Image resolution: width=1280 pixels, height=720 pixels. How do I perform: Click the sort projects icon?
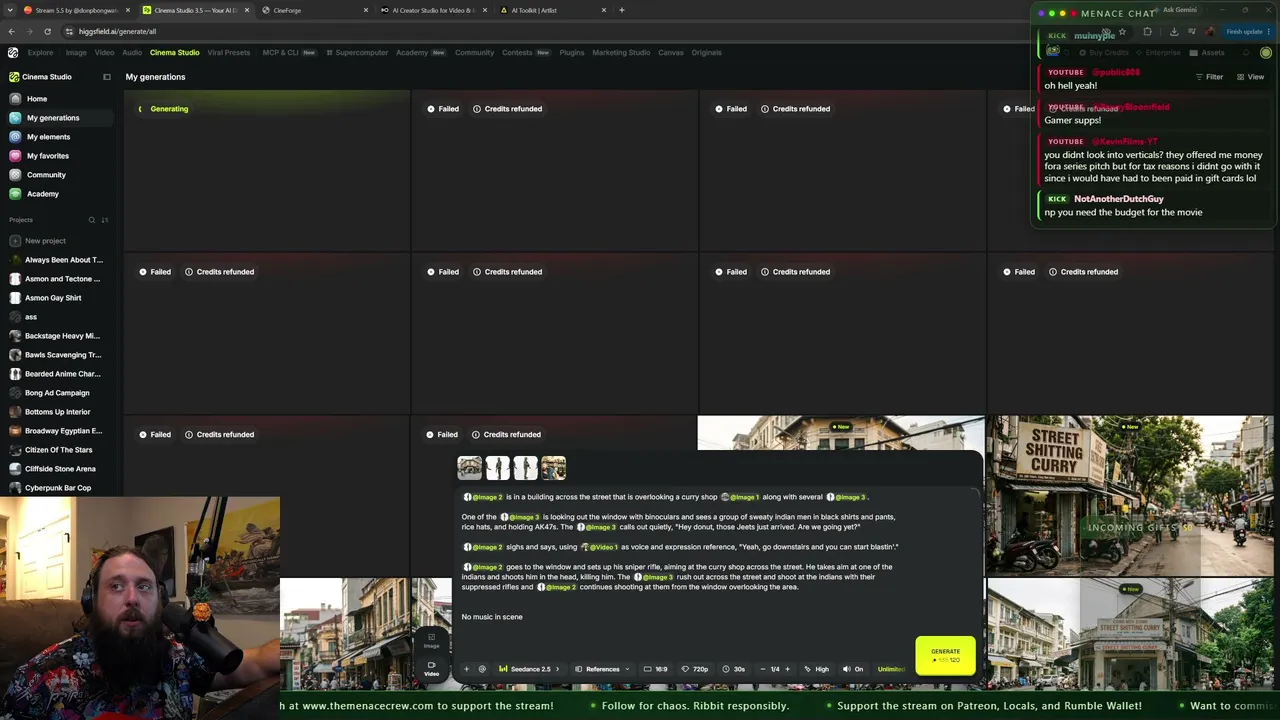[x=104, y=220]
